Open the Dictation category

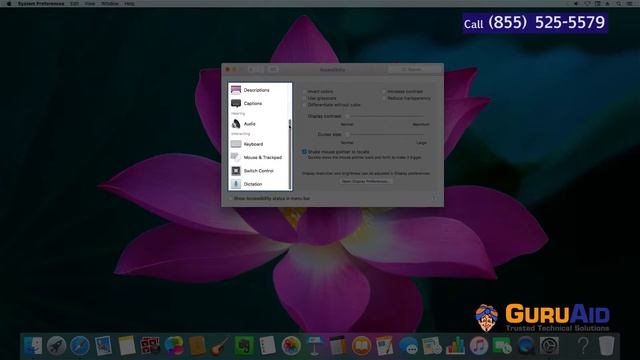tap(260, 184)
